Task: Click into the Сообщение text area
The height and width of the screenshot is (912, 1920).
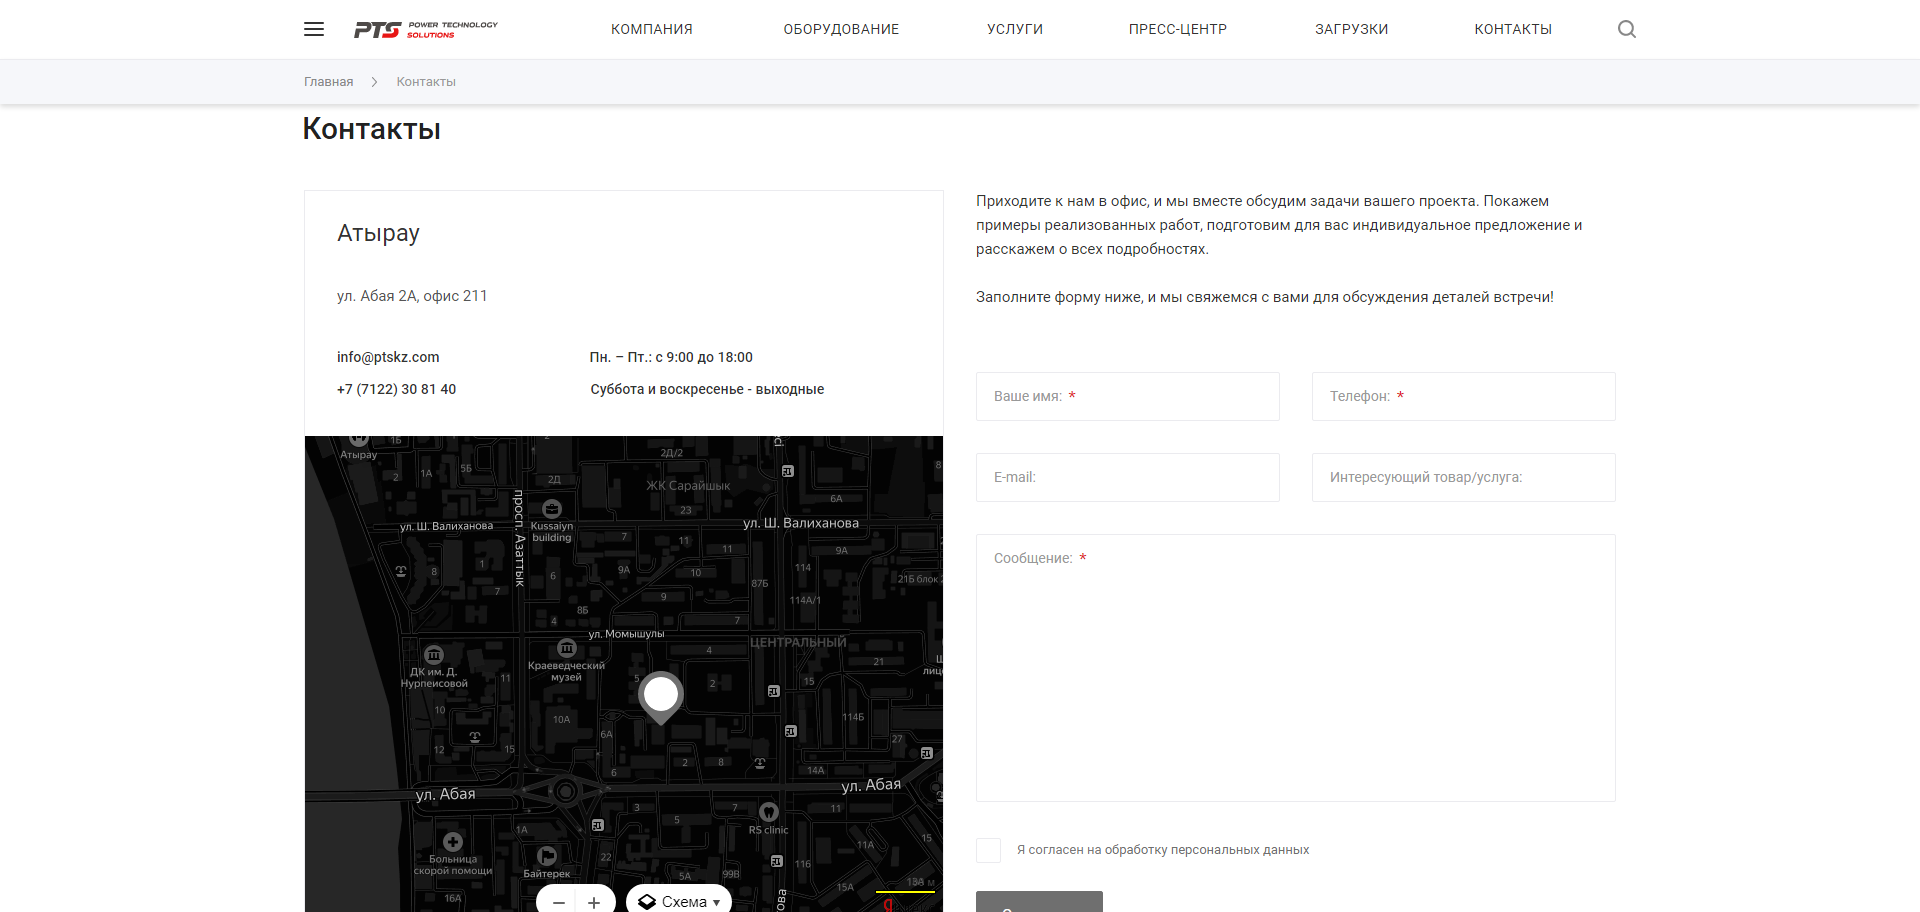Action: (x=1296, y=668)
